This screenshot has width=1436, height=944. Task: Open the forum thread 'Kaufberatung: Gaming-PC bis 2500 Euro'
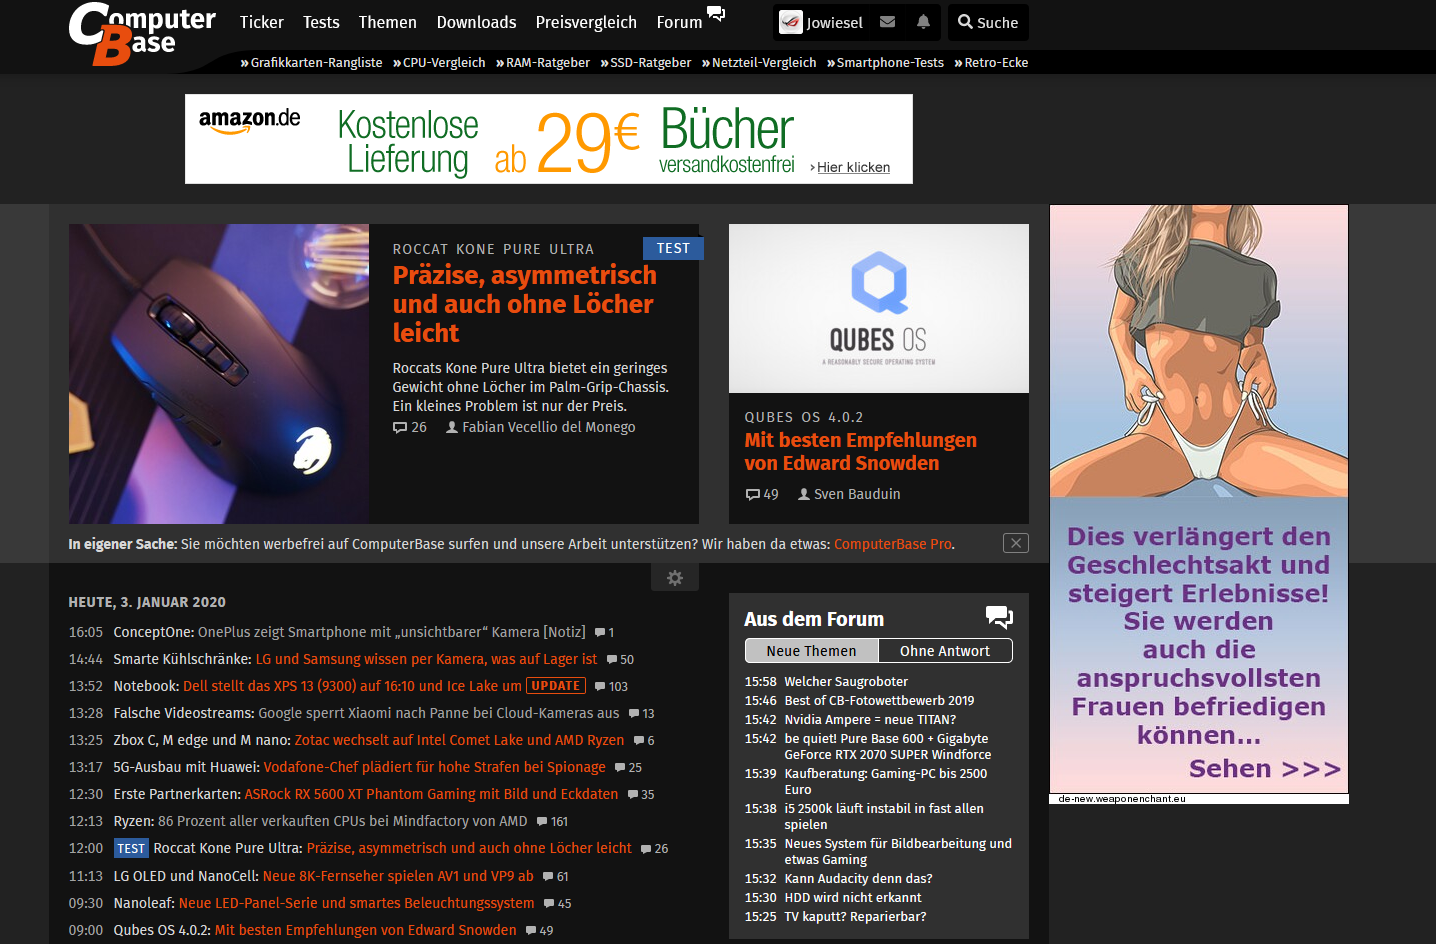tap(886, 782)
